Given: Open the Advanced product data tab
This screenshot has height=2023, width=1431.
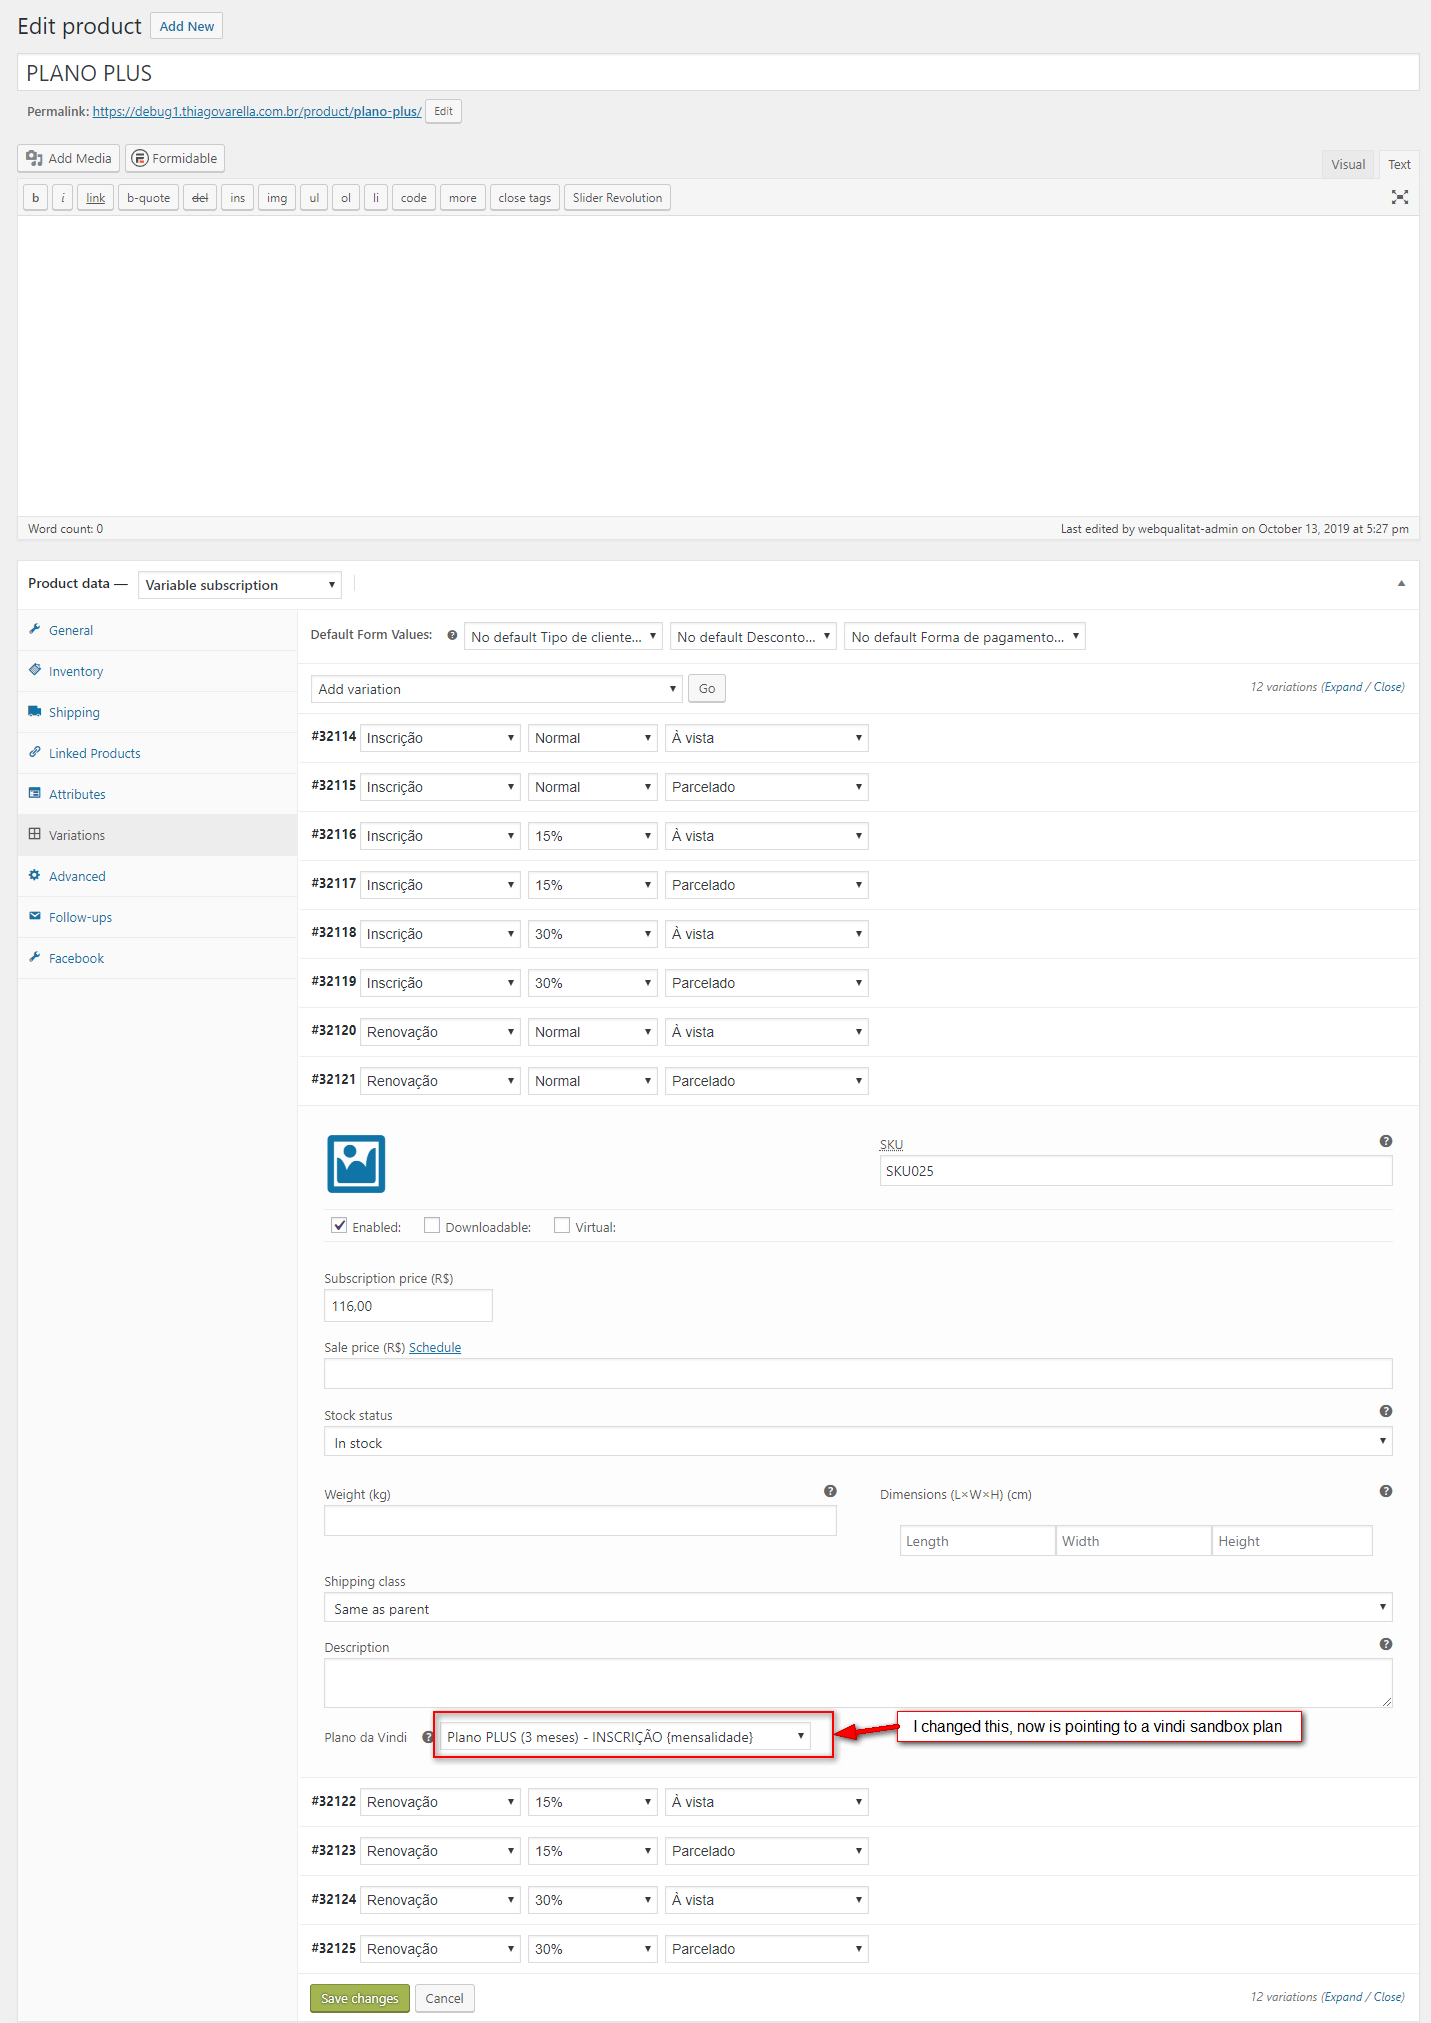Looking at the screenshot, I should pos(158,876).
